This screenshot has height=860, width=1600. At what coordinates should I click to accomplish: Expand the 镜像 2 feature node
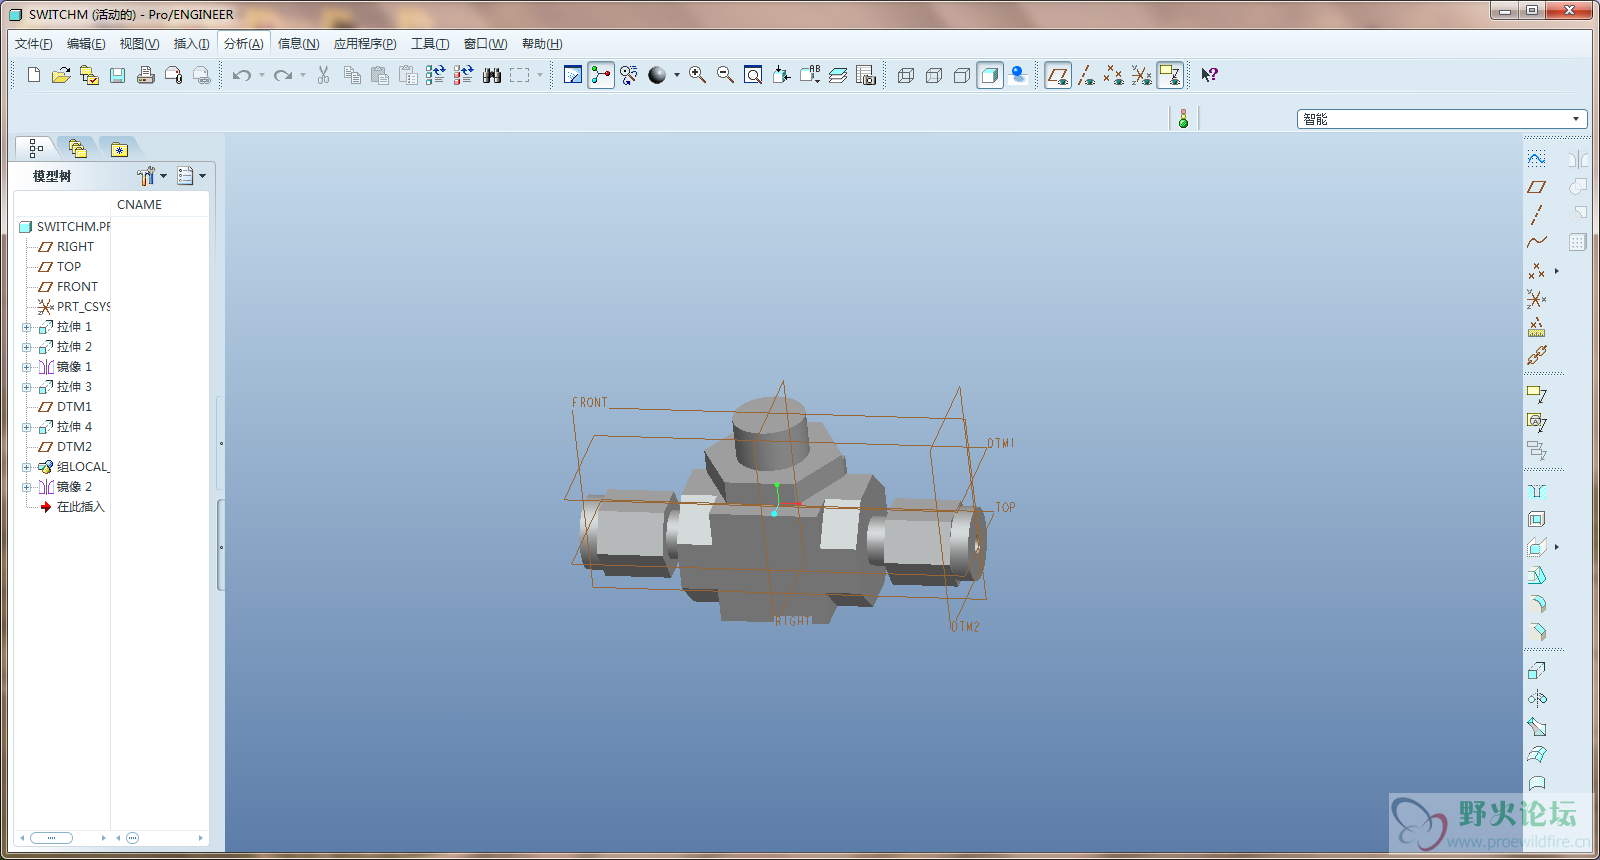27,487
